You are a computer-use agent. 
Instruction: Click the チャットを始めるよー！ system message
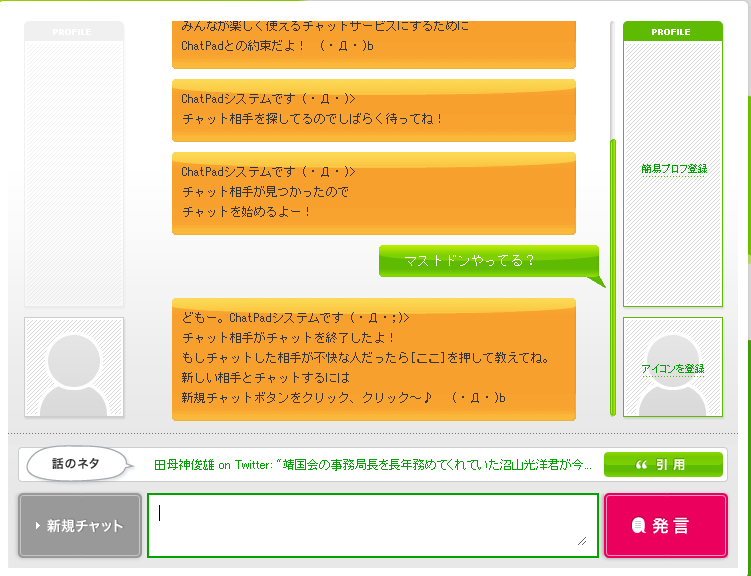click(x=246, y=212)
